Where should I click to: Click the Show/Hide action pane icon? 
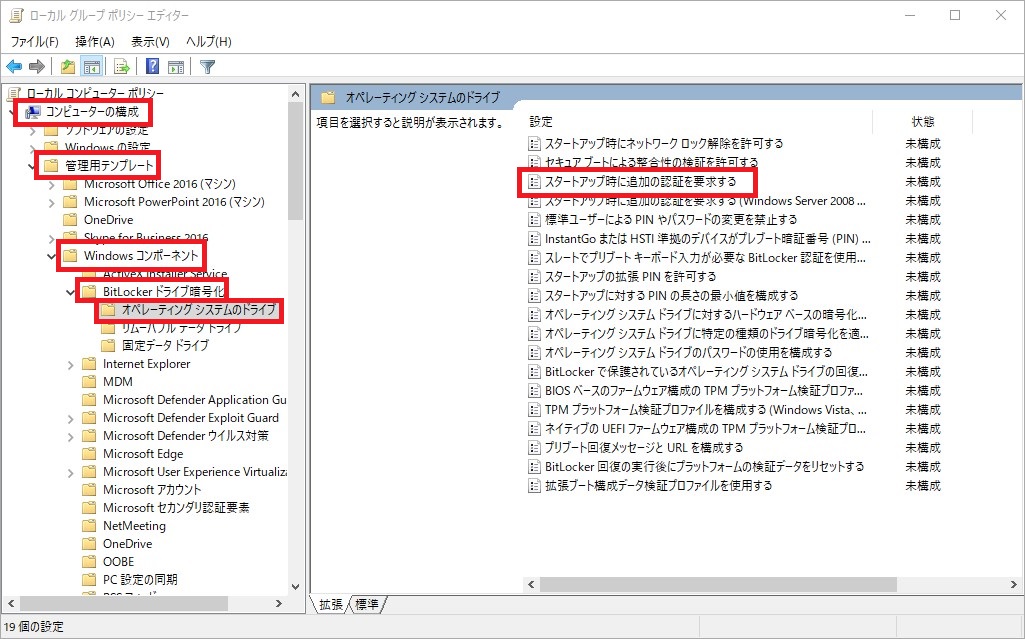pos(176,67)
